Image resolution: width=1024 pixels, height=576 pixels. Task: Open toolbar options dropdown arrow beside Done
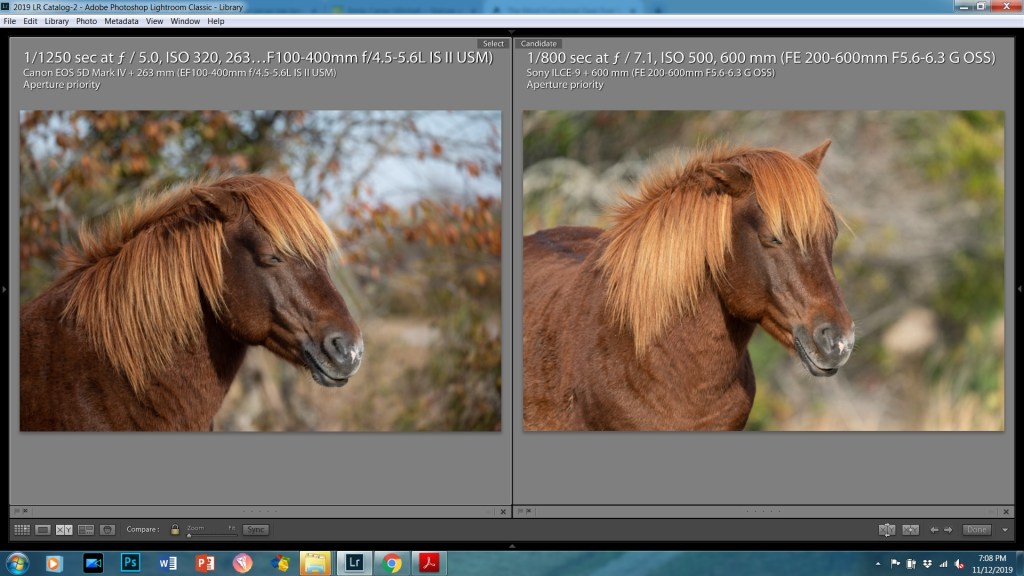click(x=1005, y=529)
